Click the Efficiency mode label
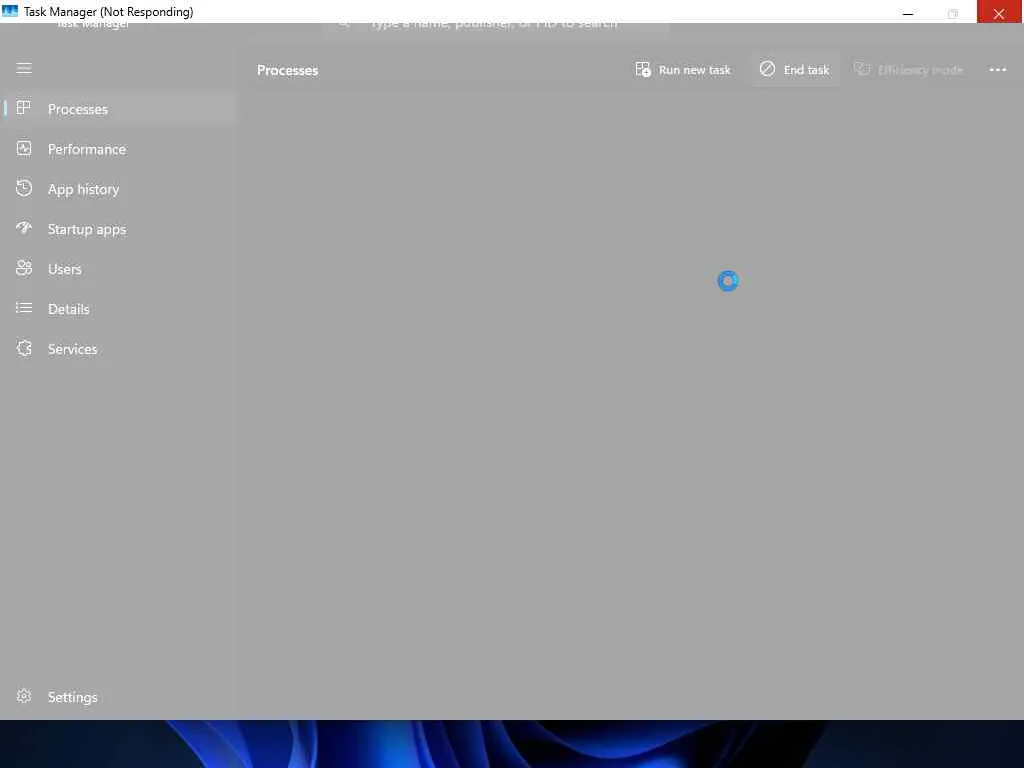Viewport: 1024px width, 768px height. pos(920,70)
